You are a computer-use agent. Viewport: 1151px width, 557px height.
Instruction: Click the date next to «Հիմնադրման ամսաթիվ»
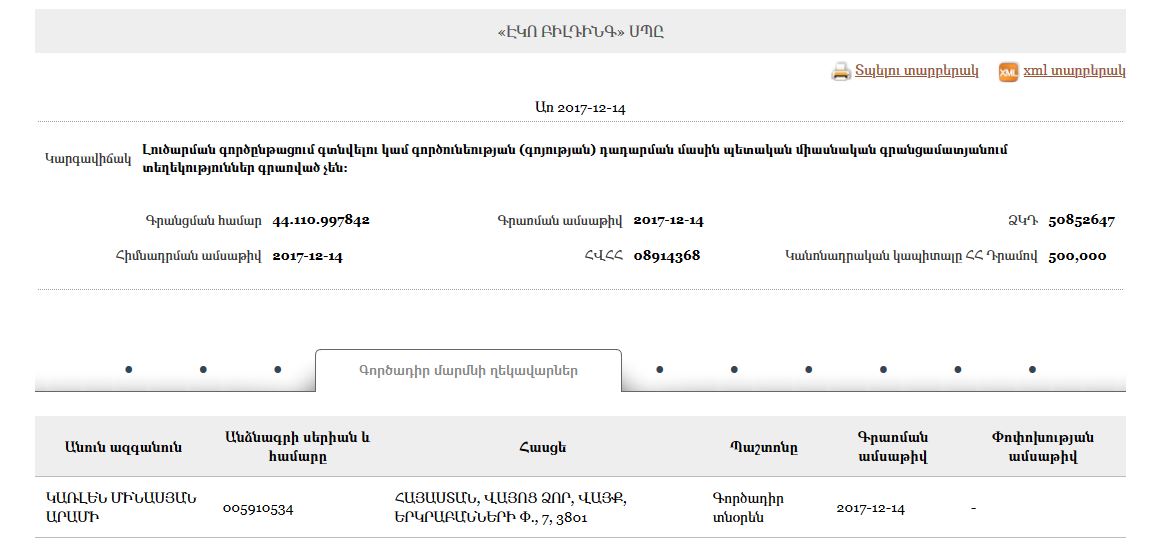pos(307,256)
